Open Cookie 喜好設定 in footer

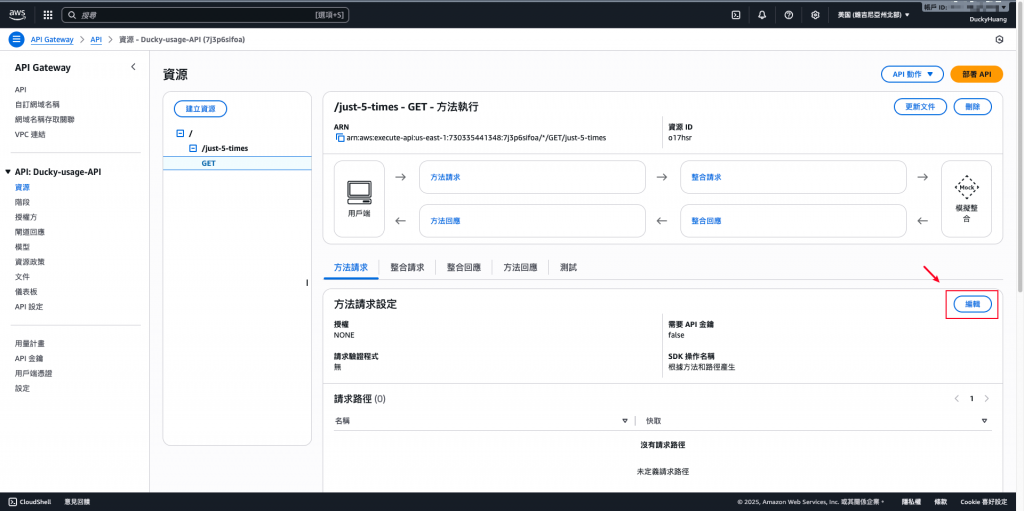pyautogui.click(x=982, y=502)
